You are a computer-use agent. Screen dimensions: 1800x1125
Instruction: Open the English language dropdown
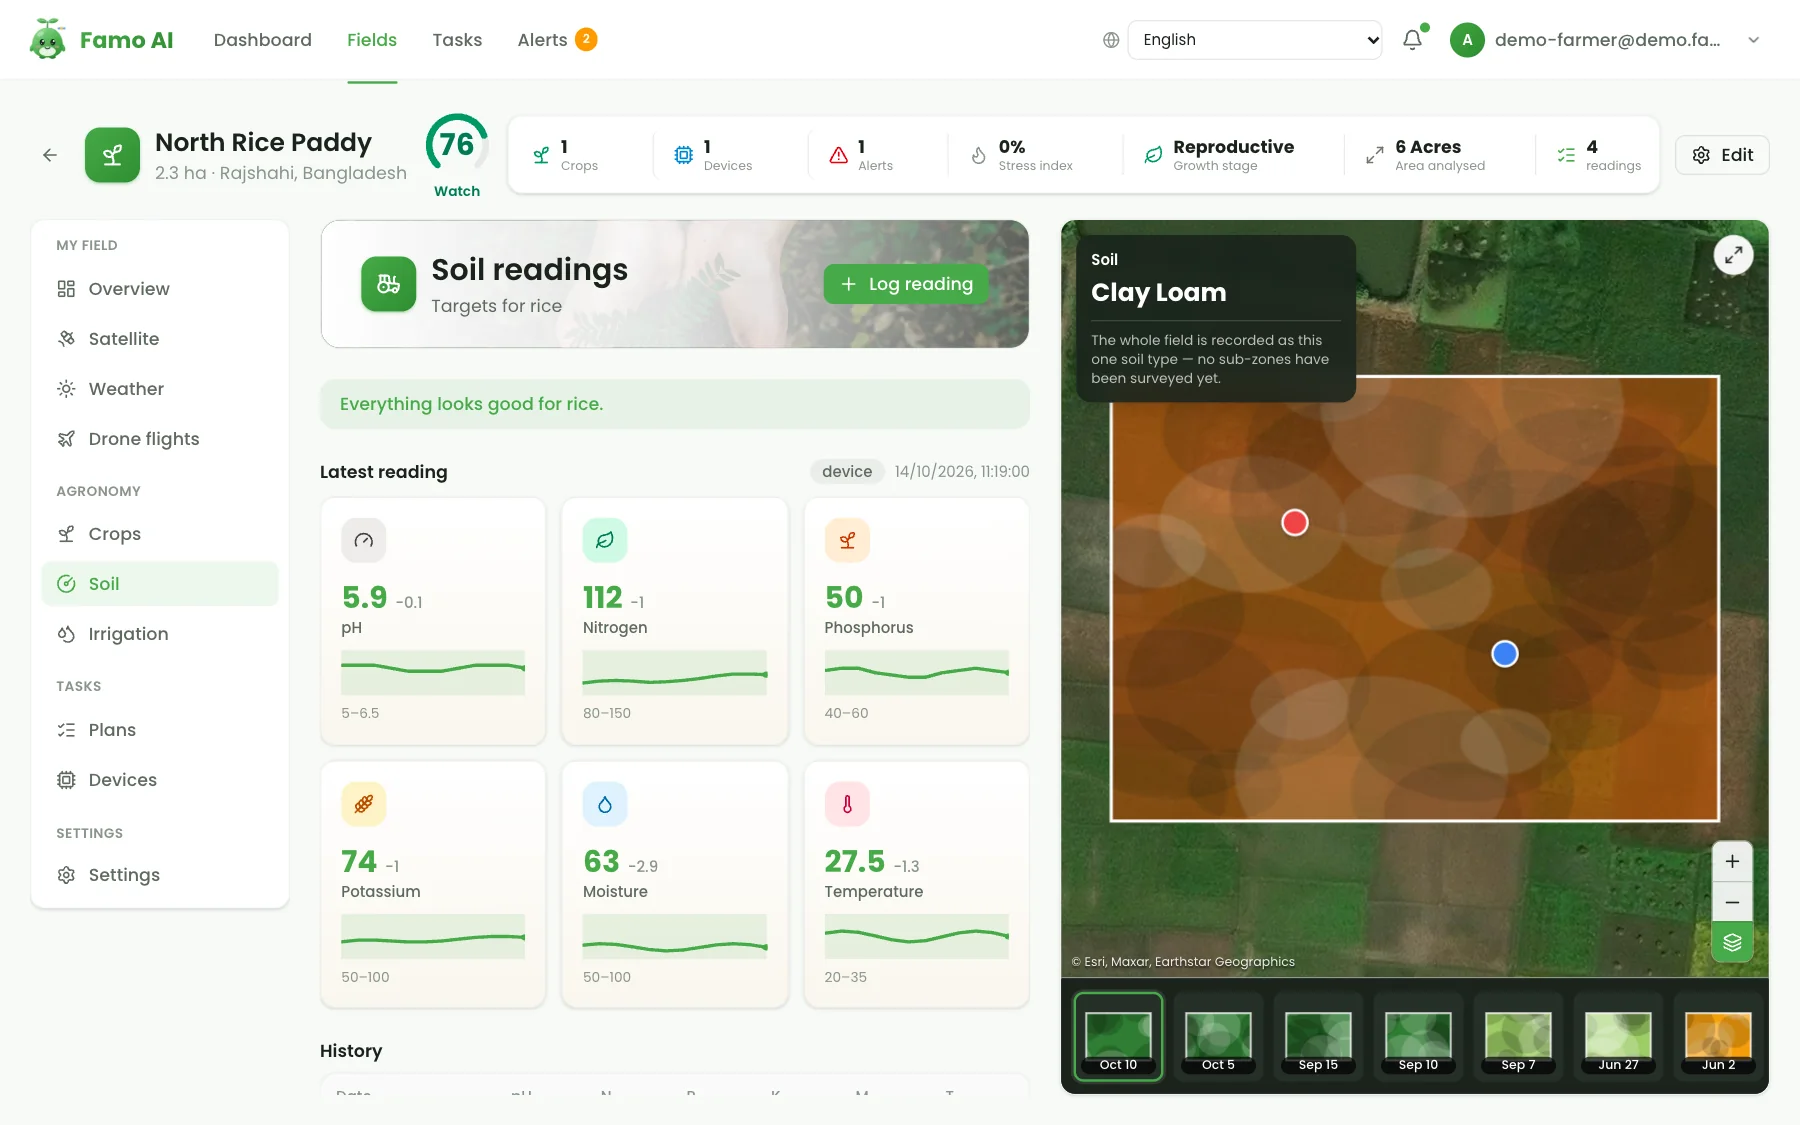coord(1255,40)
